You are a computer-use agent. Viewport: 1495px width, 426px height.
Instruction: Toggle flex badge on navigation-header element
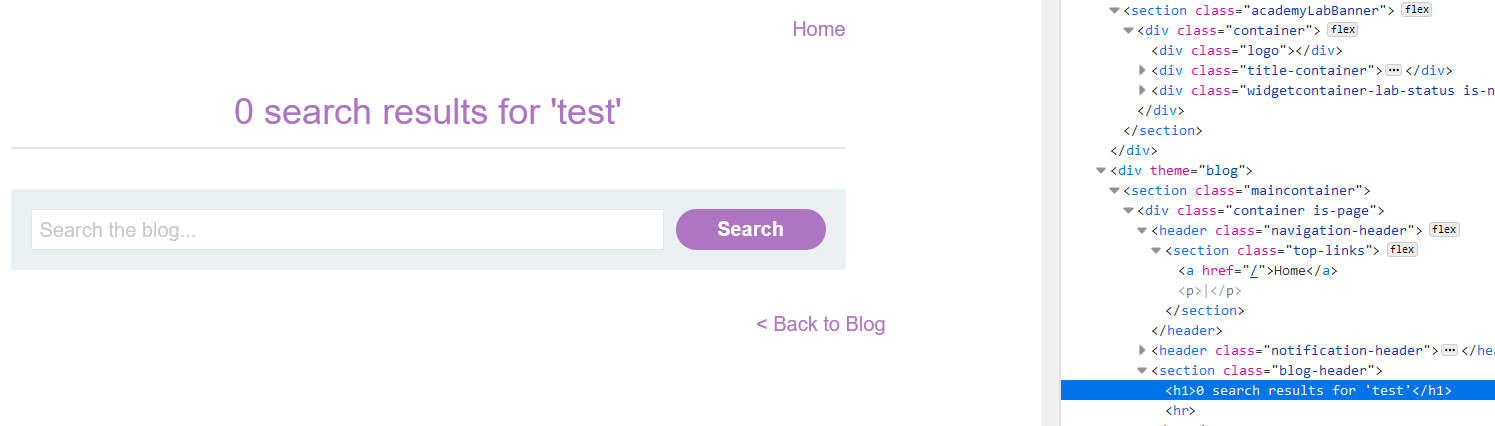click(1444, 230)
